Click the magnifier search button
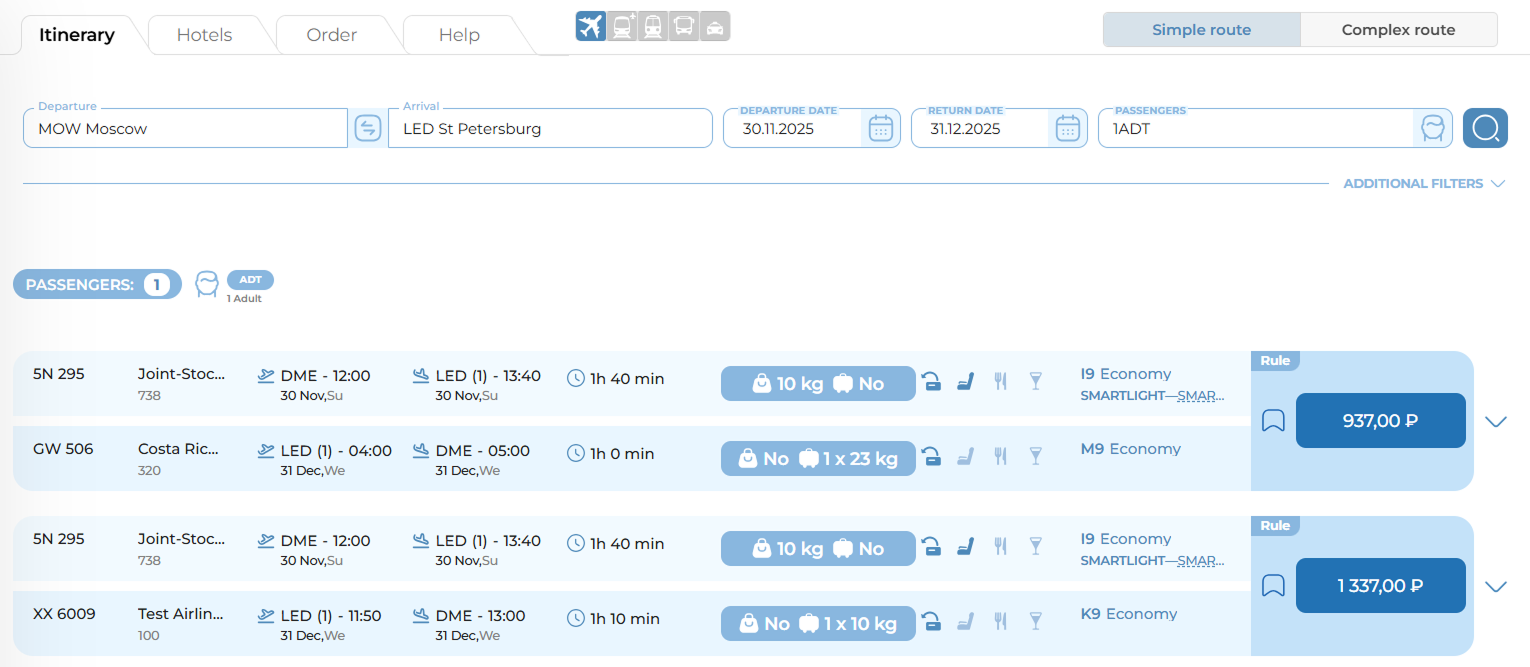1530x667 pixels. 1485,128
